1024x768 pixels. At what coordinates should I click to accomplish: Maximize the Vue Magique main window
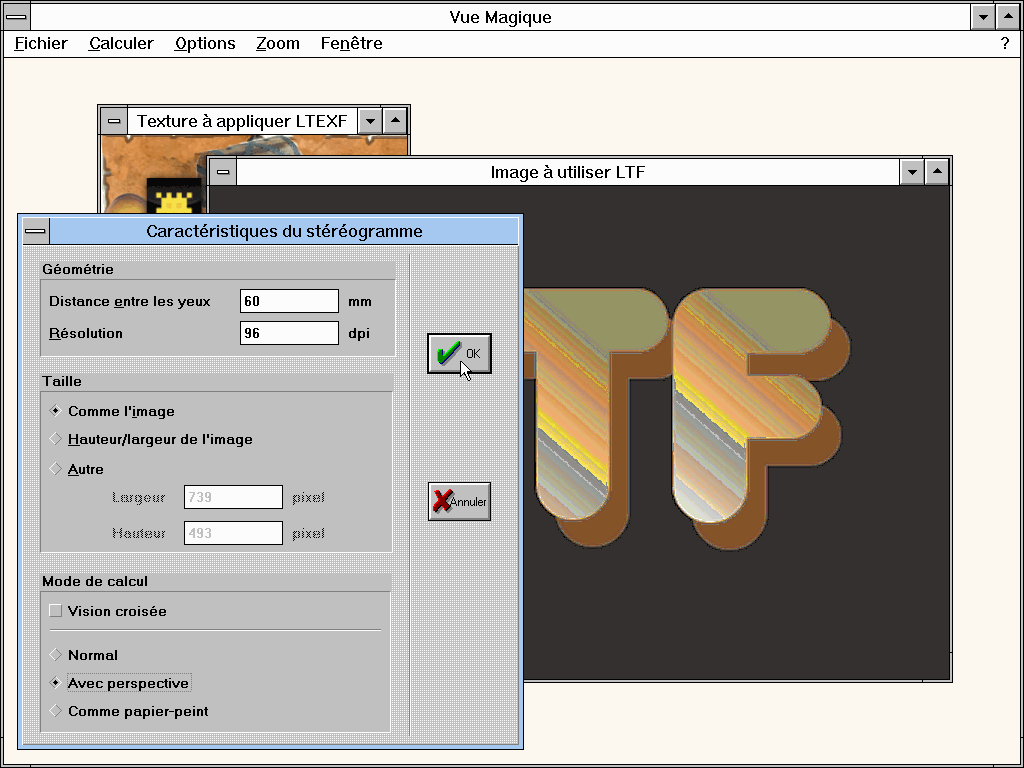[1008, 16]
